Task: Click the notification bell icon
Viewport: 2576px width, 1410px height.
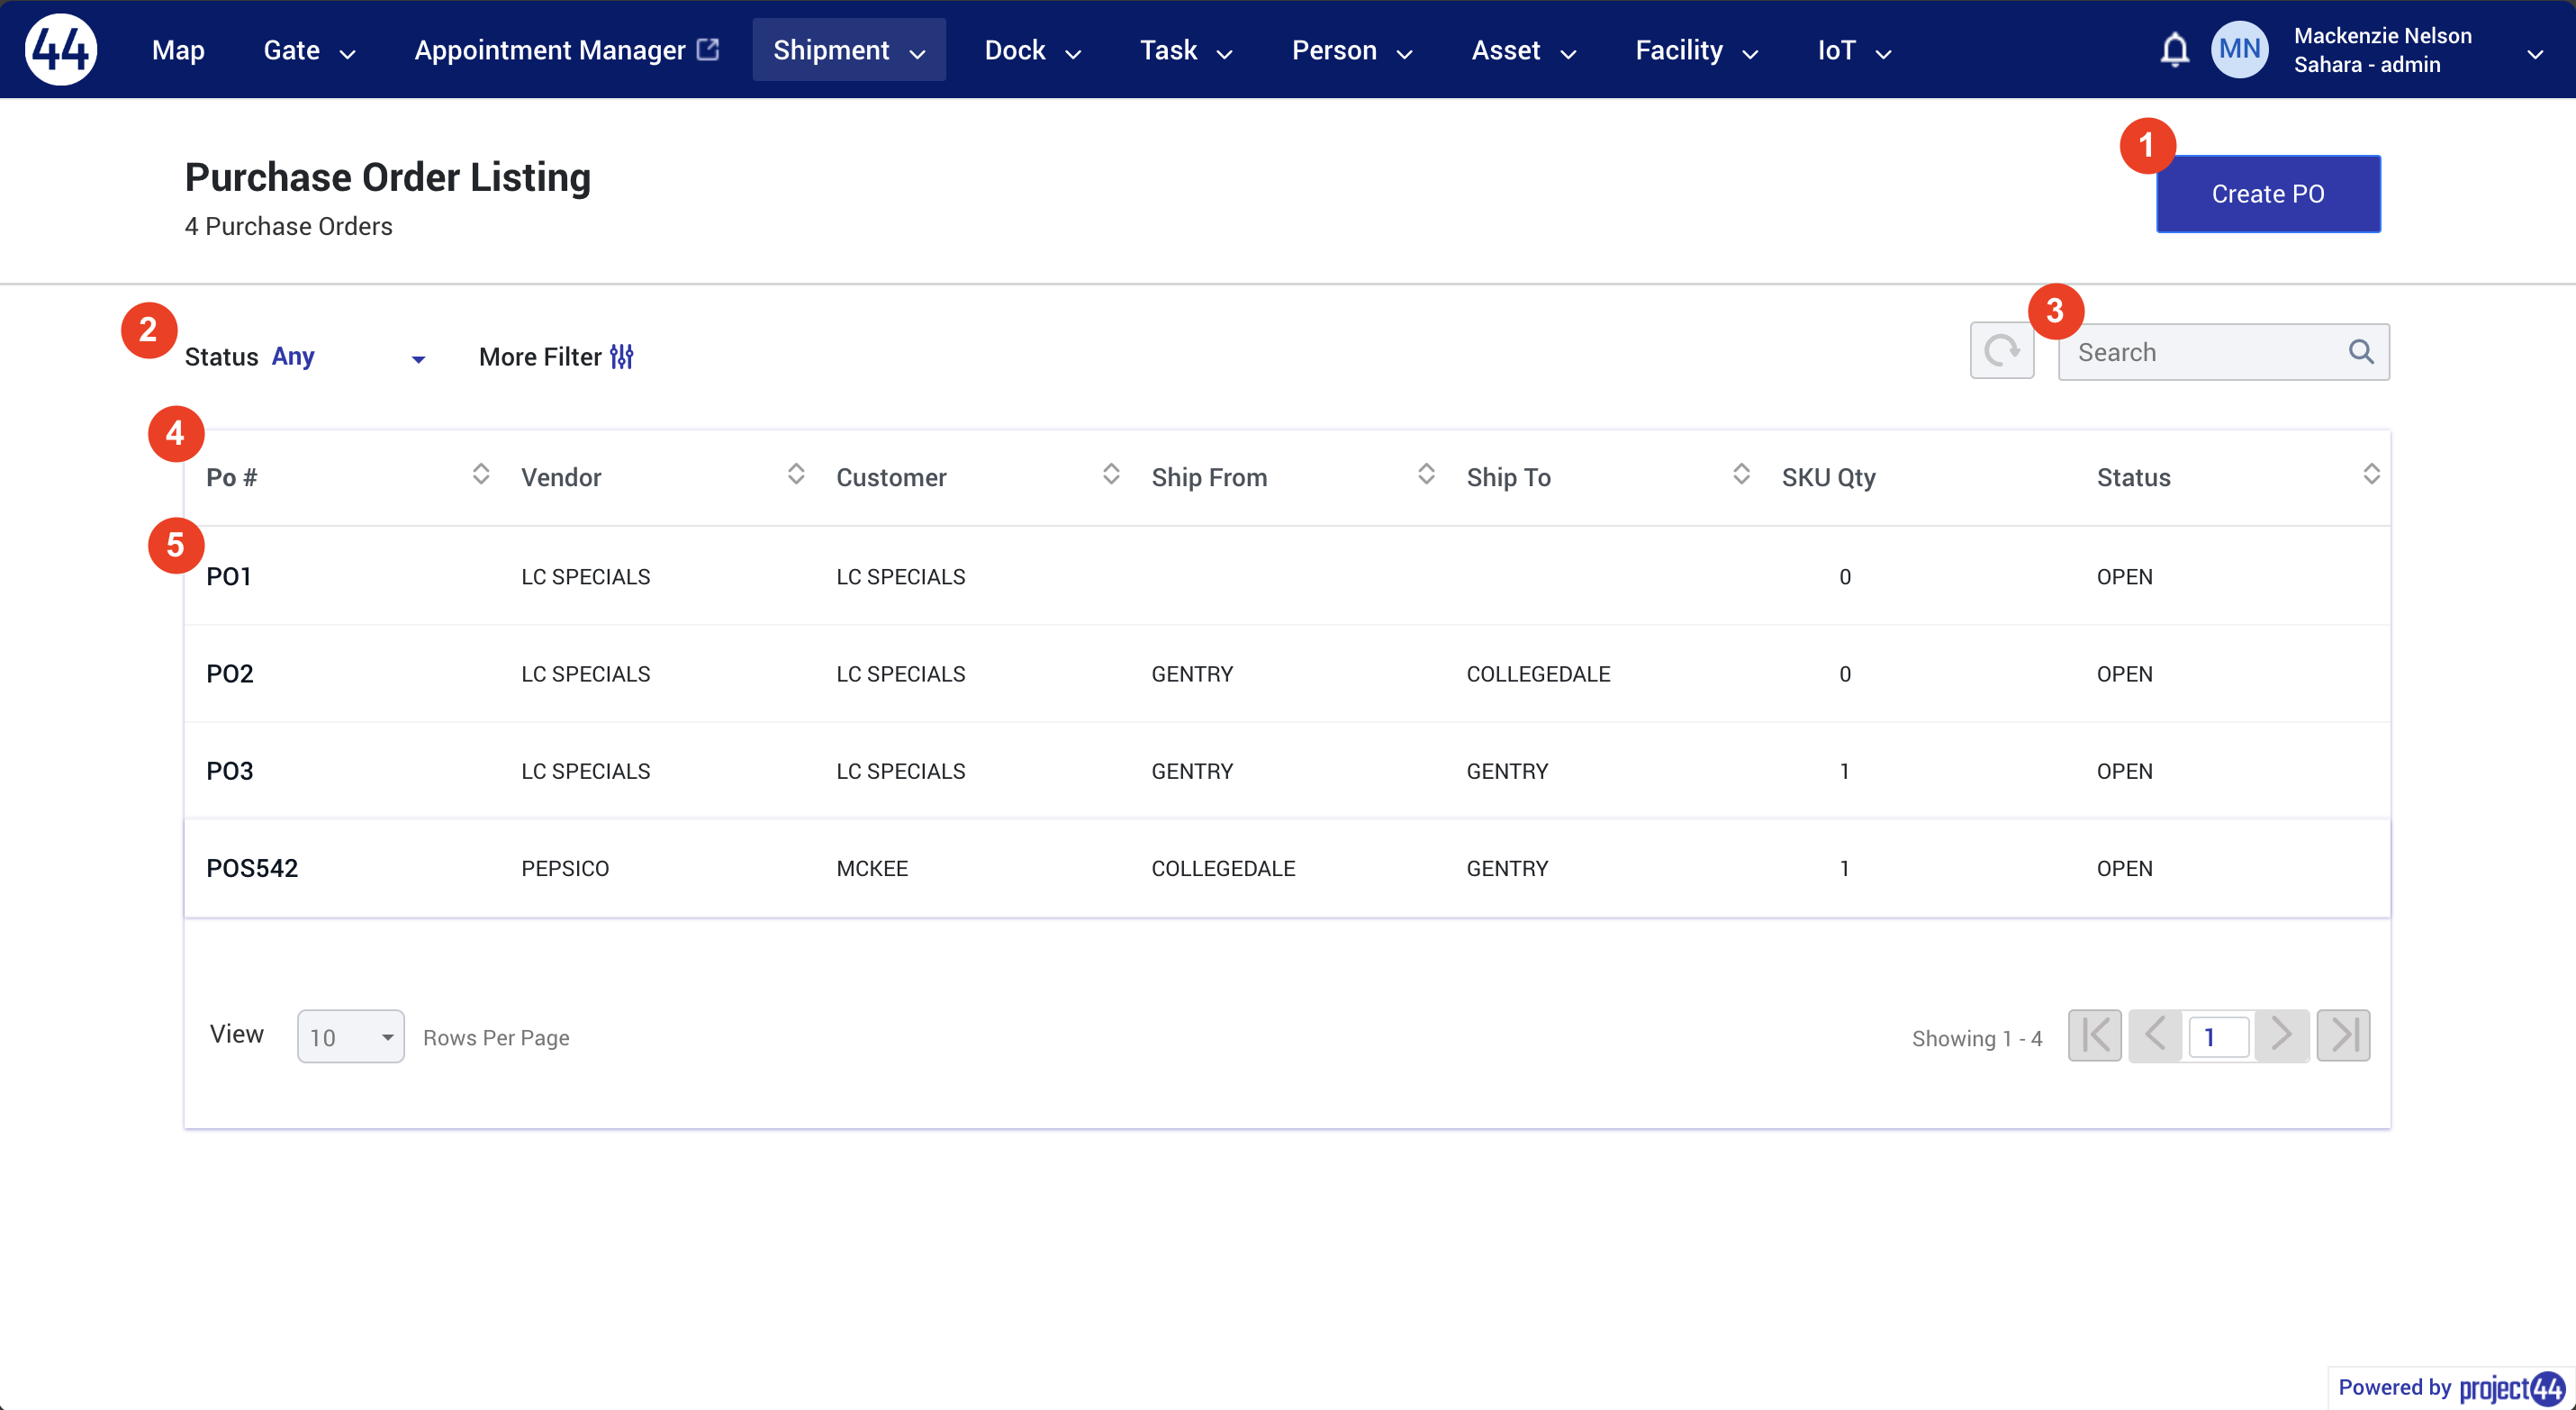Action: (2174, 49)
